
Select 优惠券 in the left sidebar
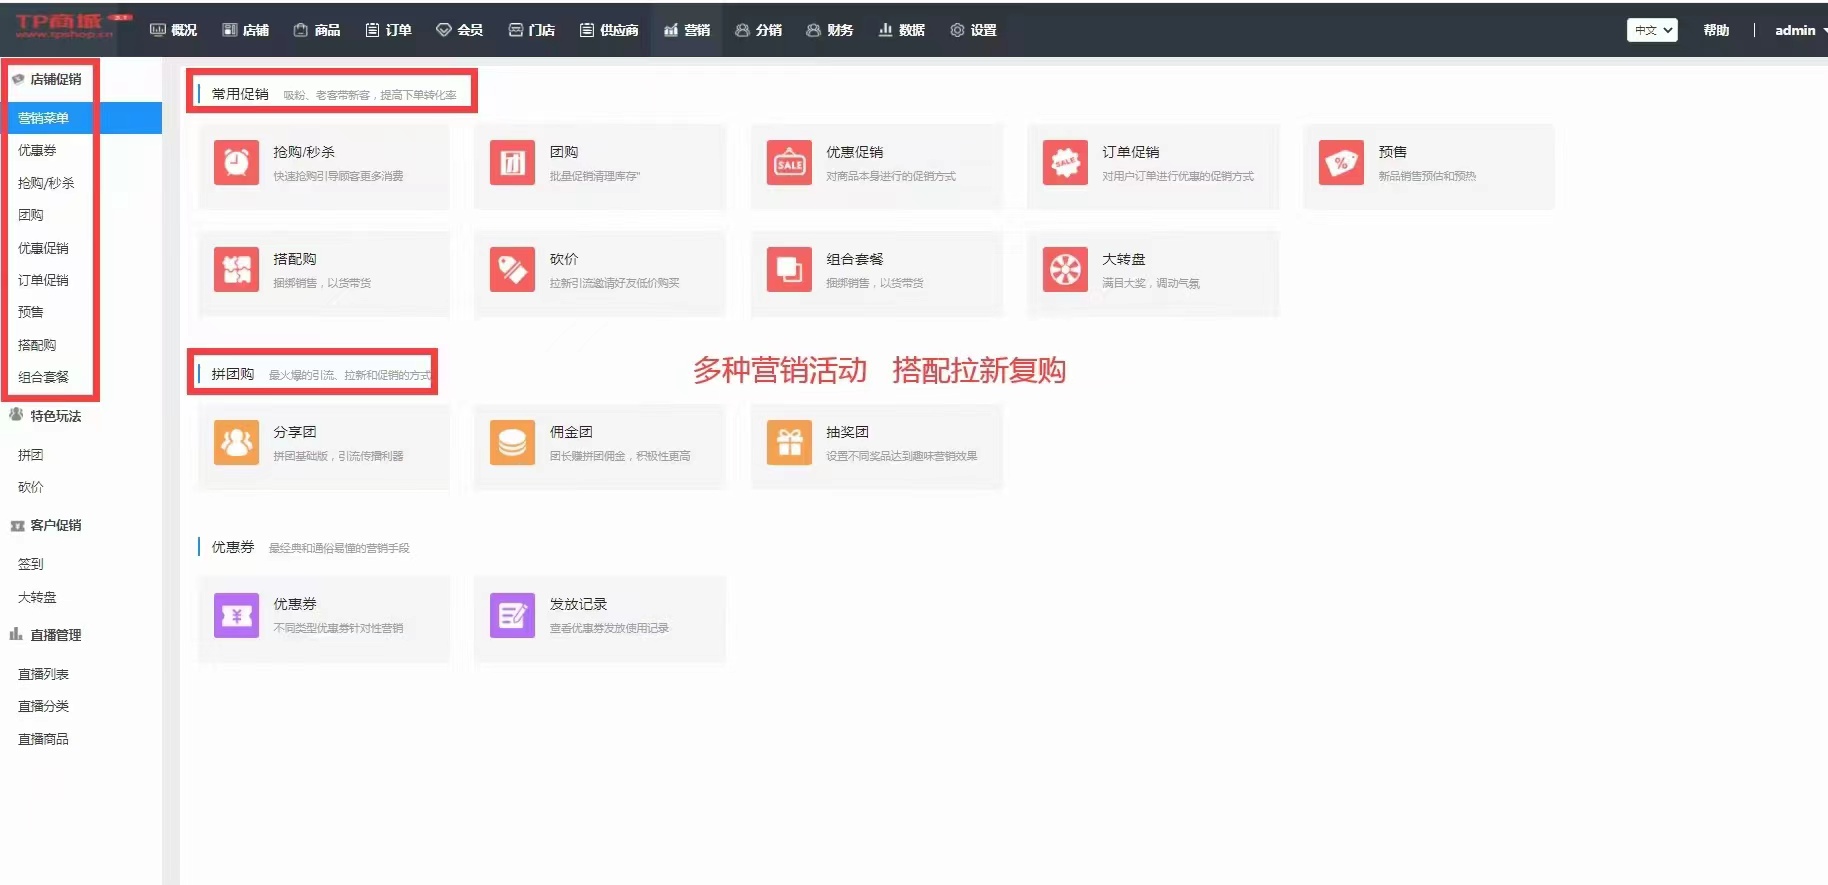(37, 150)
